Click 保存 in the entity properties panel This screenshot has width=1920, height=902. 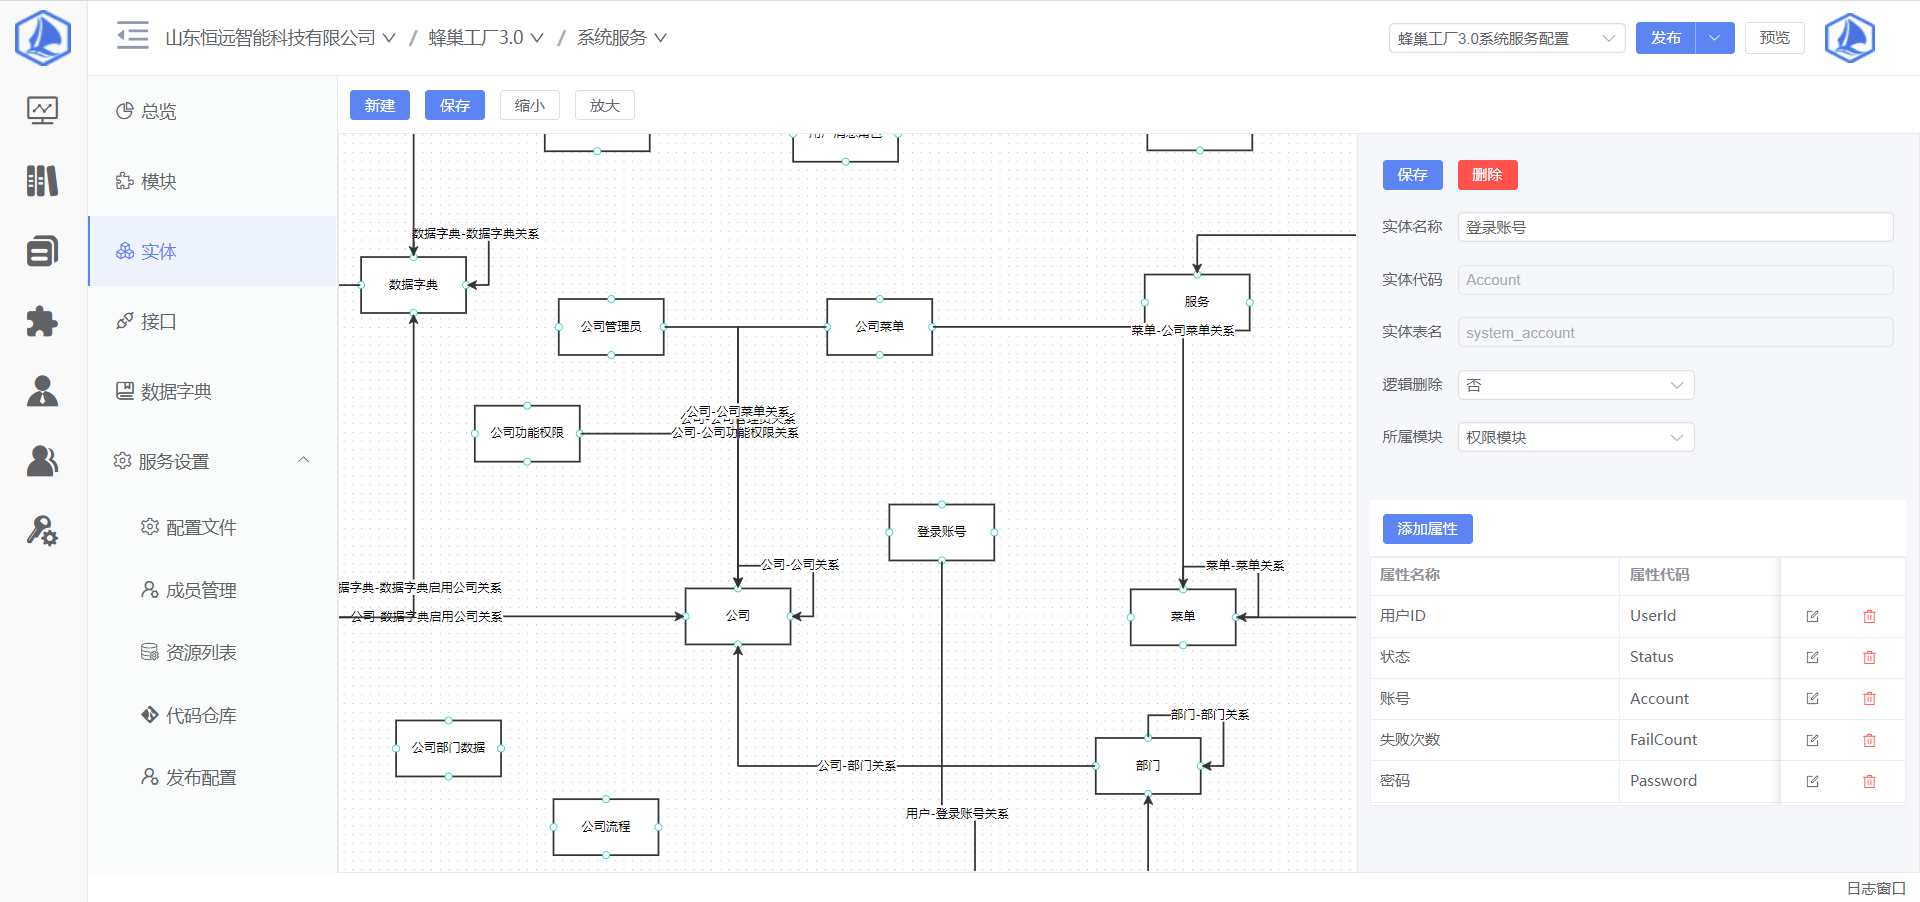pyautogui.click(x=1413, y=175)
